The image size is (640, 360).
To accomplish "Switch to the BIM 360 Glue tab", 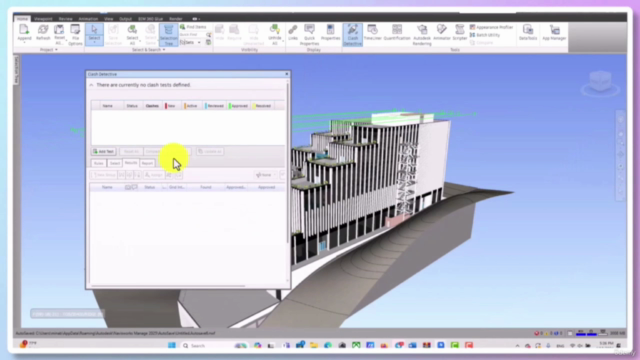I will [x=150, y=19].
